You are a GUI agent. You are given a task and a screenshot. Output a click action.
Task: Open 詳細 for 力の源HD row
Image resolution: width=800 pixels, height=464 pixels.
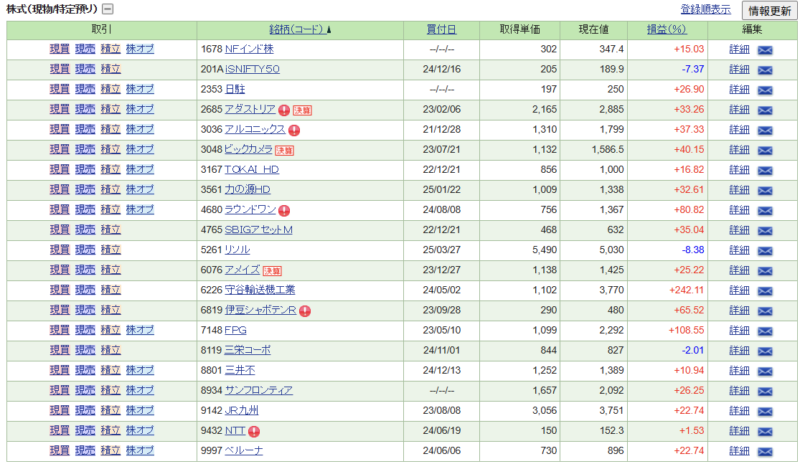click(x=739, y=189)
